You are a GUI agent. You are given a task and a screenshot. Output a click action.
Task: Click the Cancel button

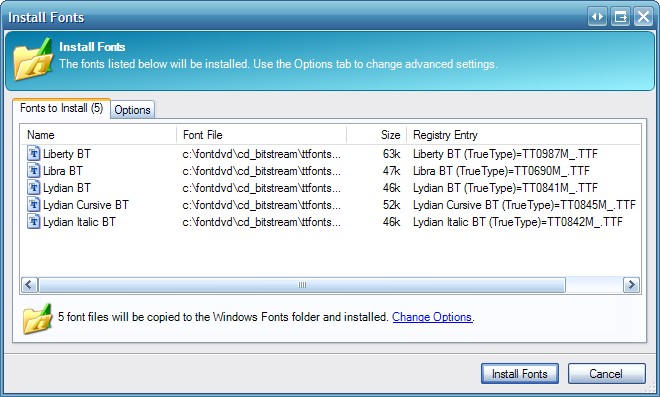click(606, 373)
